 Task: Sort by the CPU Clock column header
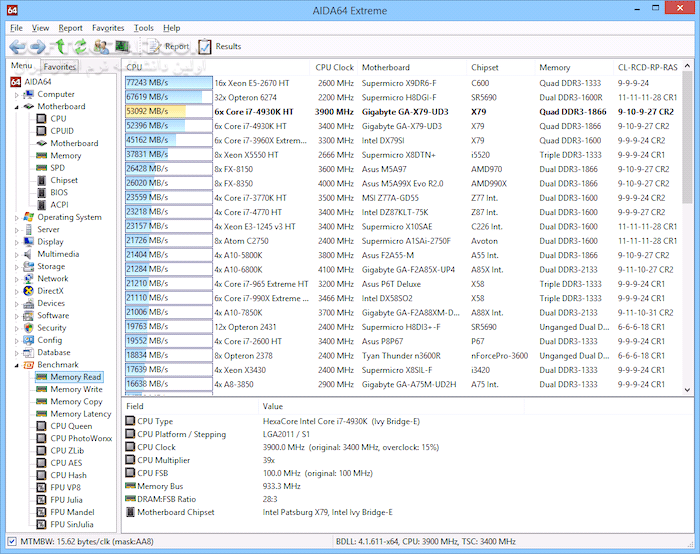coord(335,67)
